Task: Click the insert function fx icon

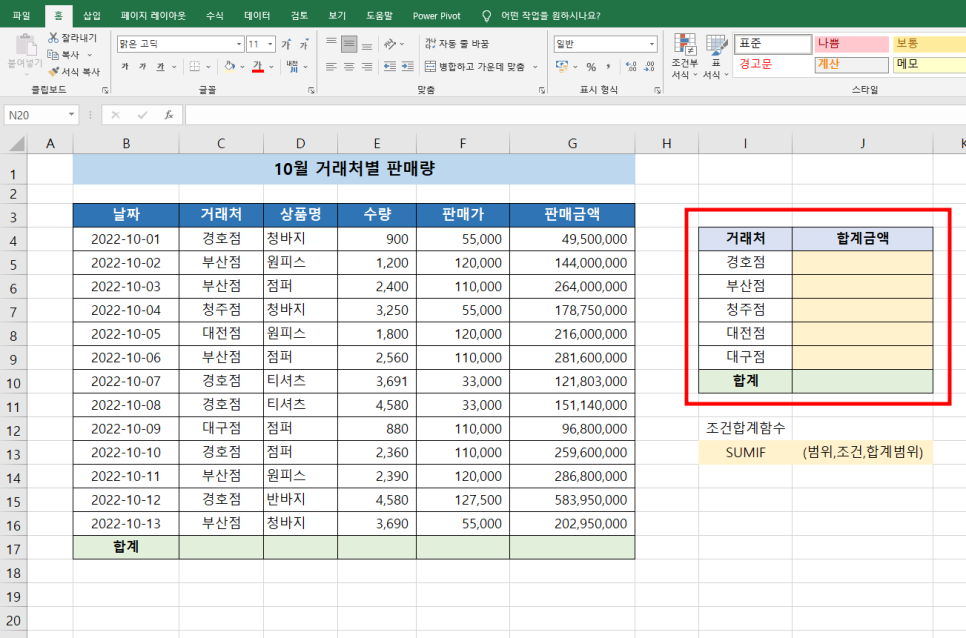Action: tap(169, 115)
